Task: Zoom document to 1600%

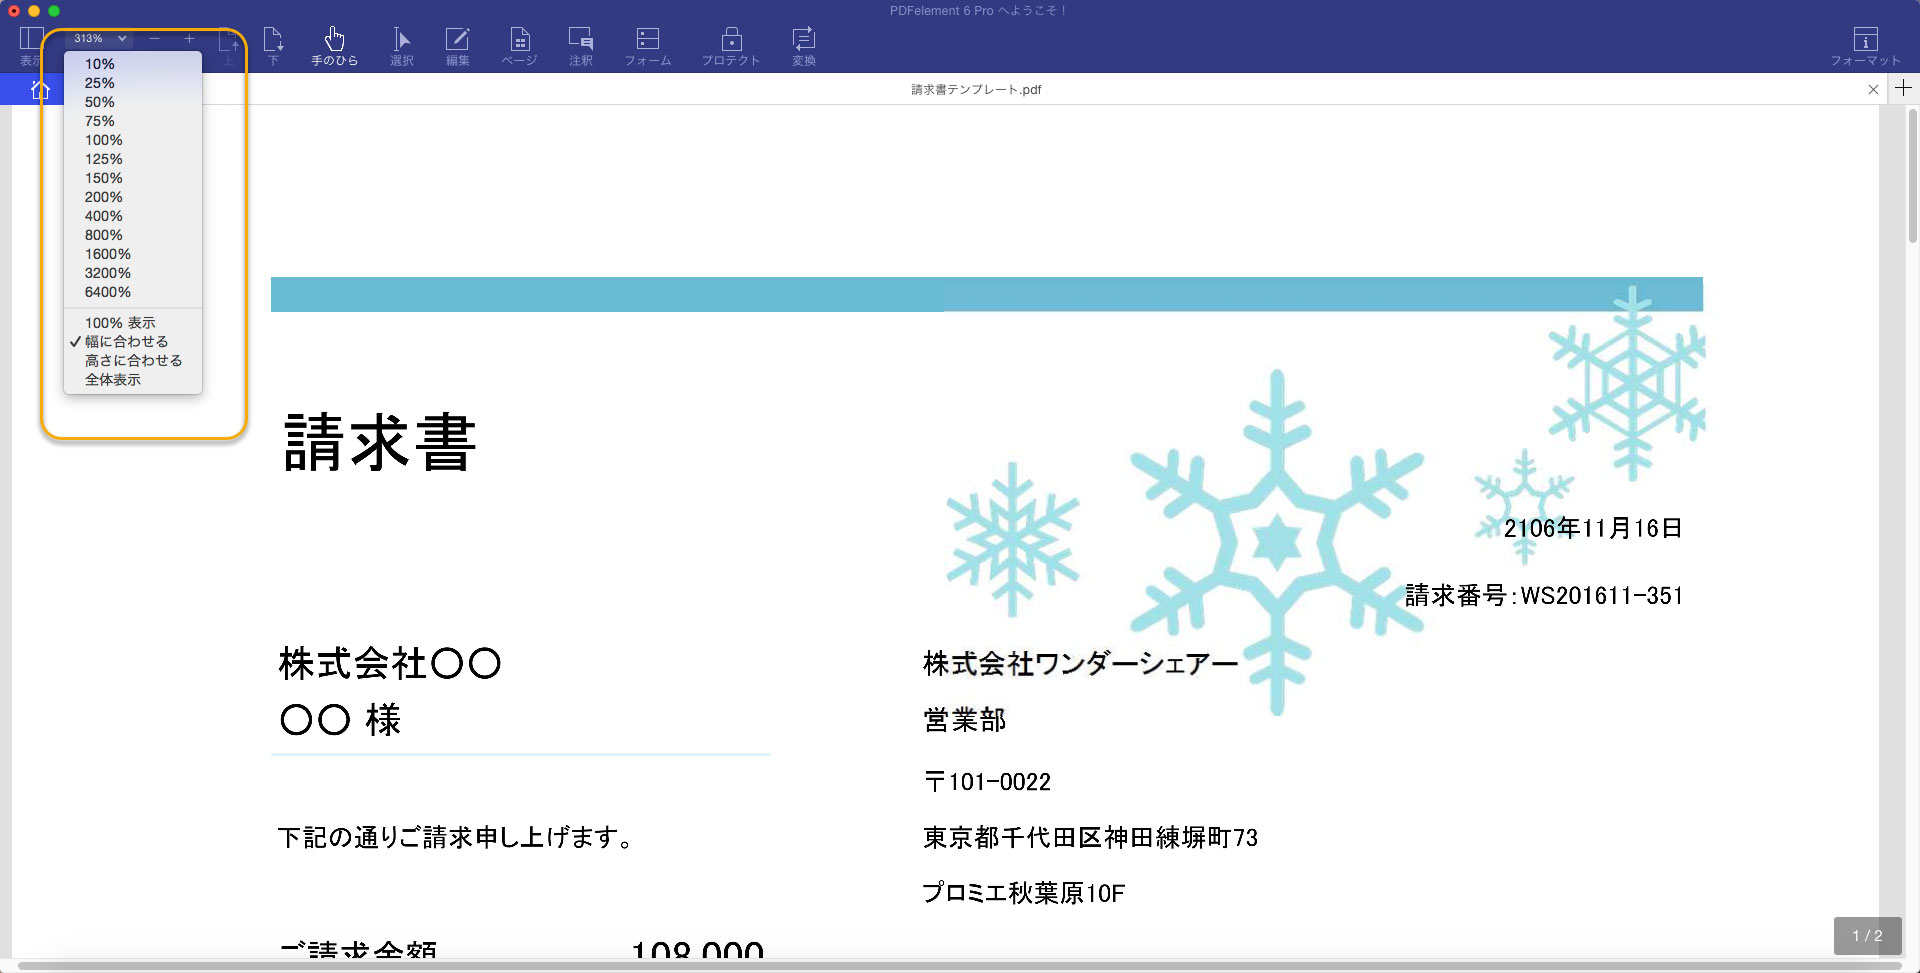Action: pyautogui.click(x=133, y=254)
